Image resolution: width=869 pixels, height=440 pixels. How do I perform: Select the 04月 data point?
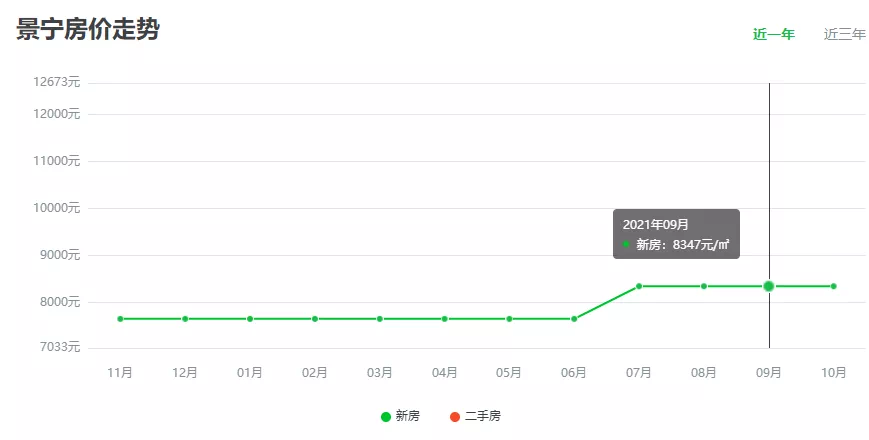[445, 319]
